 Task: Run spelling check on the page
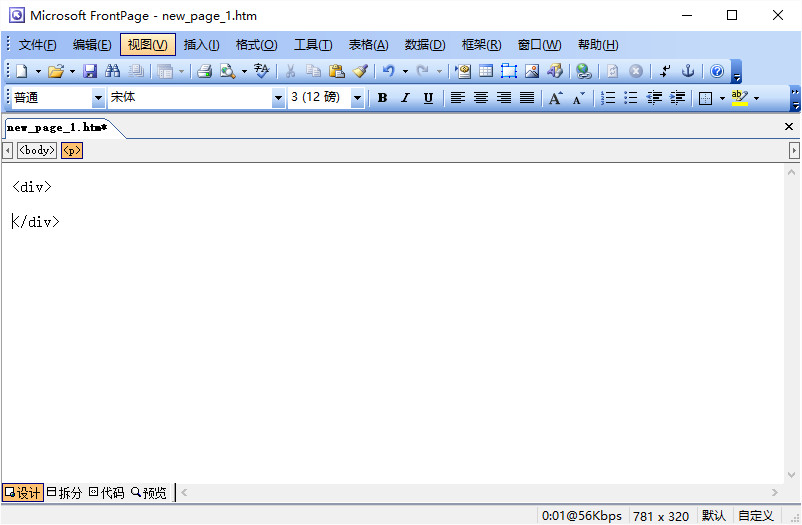pos(261,71)
